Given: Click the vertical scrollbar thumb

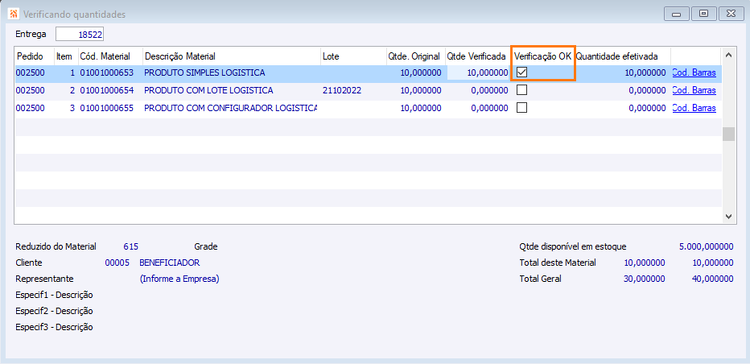Looking at the screenshot, I should (728, 134).
